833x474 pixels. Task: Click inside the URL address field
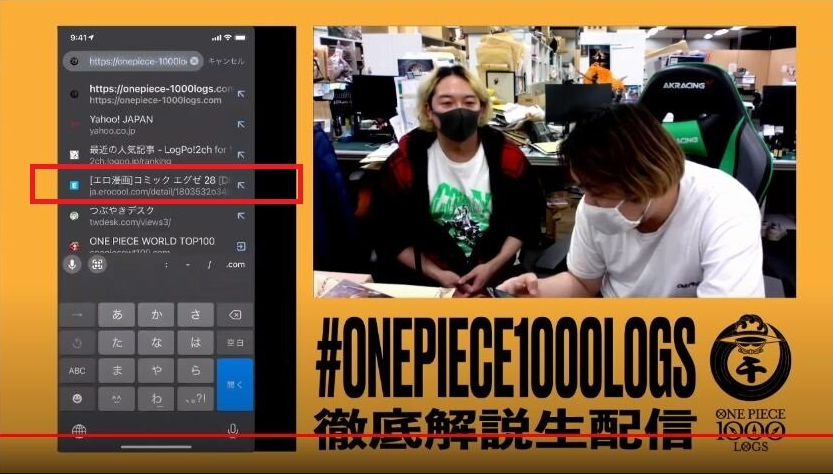[x=135, y=61]
